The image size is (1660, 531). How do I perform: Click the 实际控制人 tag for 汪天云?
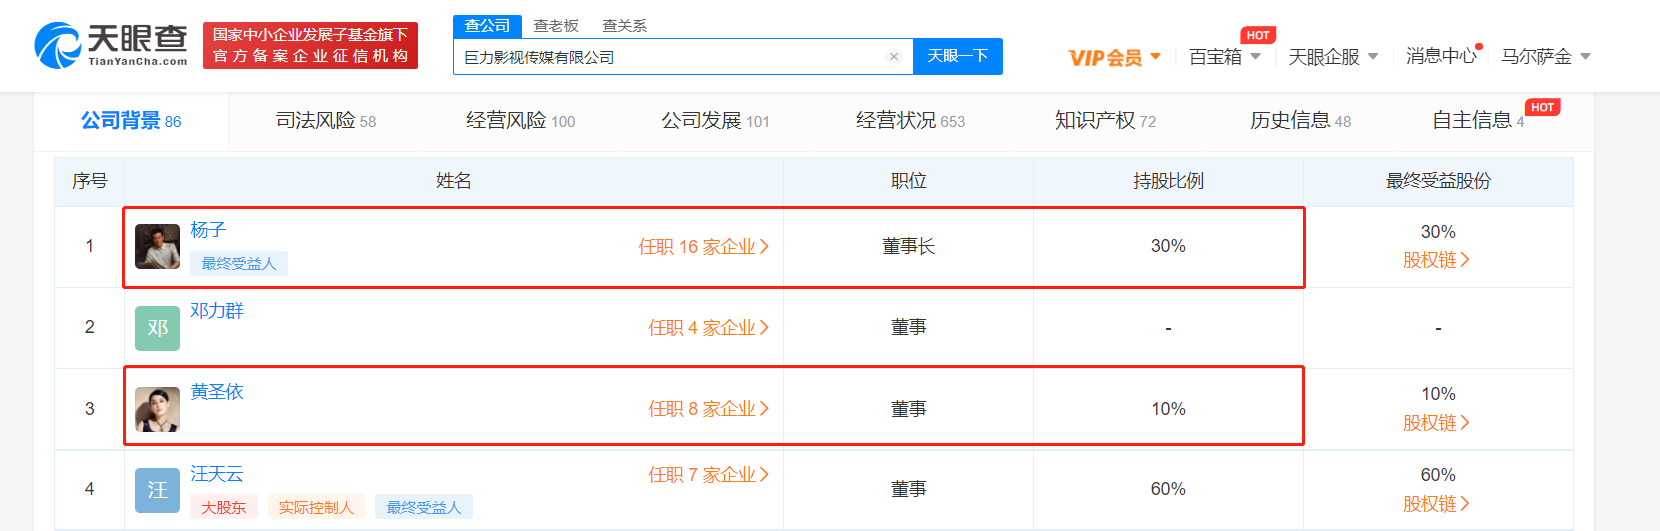(x=316, y=507)
